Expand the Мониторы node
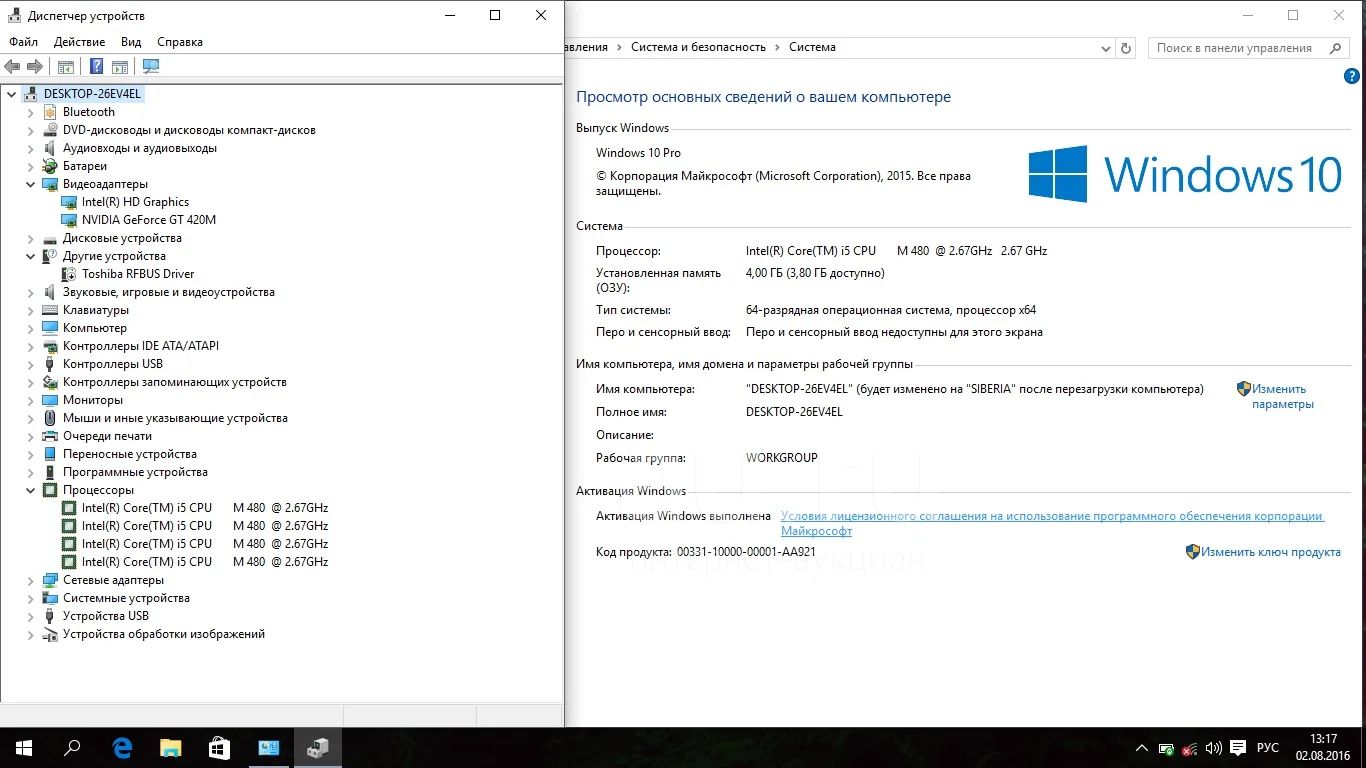Screen dimensions: 1366x768 (x=30, y=400)
